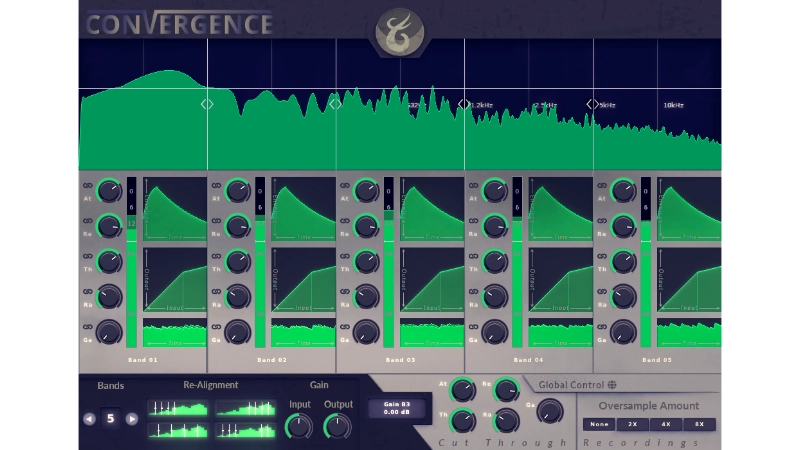
Task: Toggle the Ratio link icon in Band 03
Action: pos(345,291)
